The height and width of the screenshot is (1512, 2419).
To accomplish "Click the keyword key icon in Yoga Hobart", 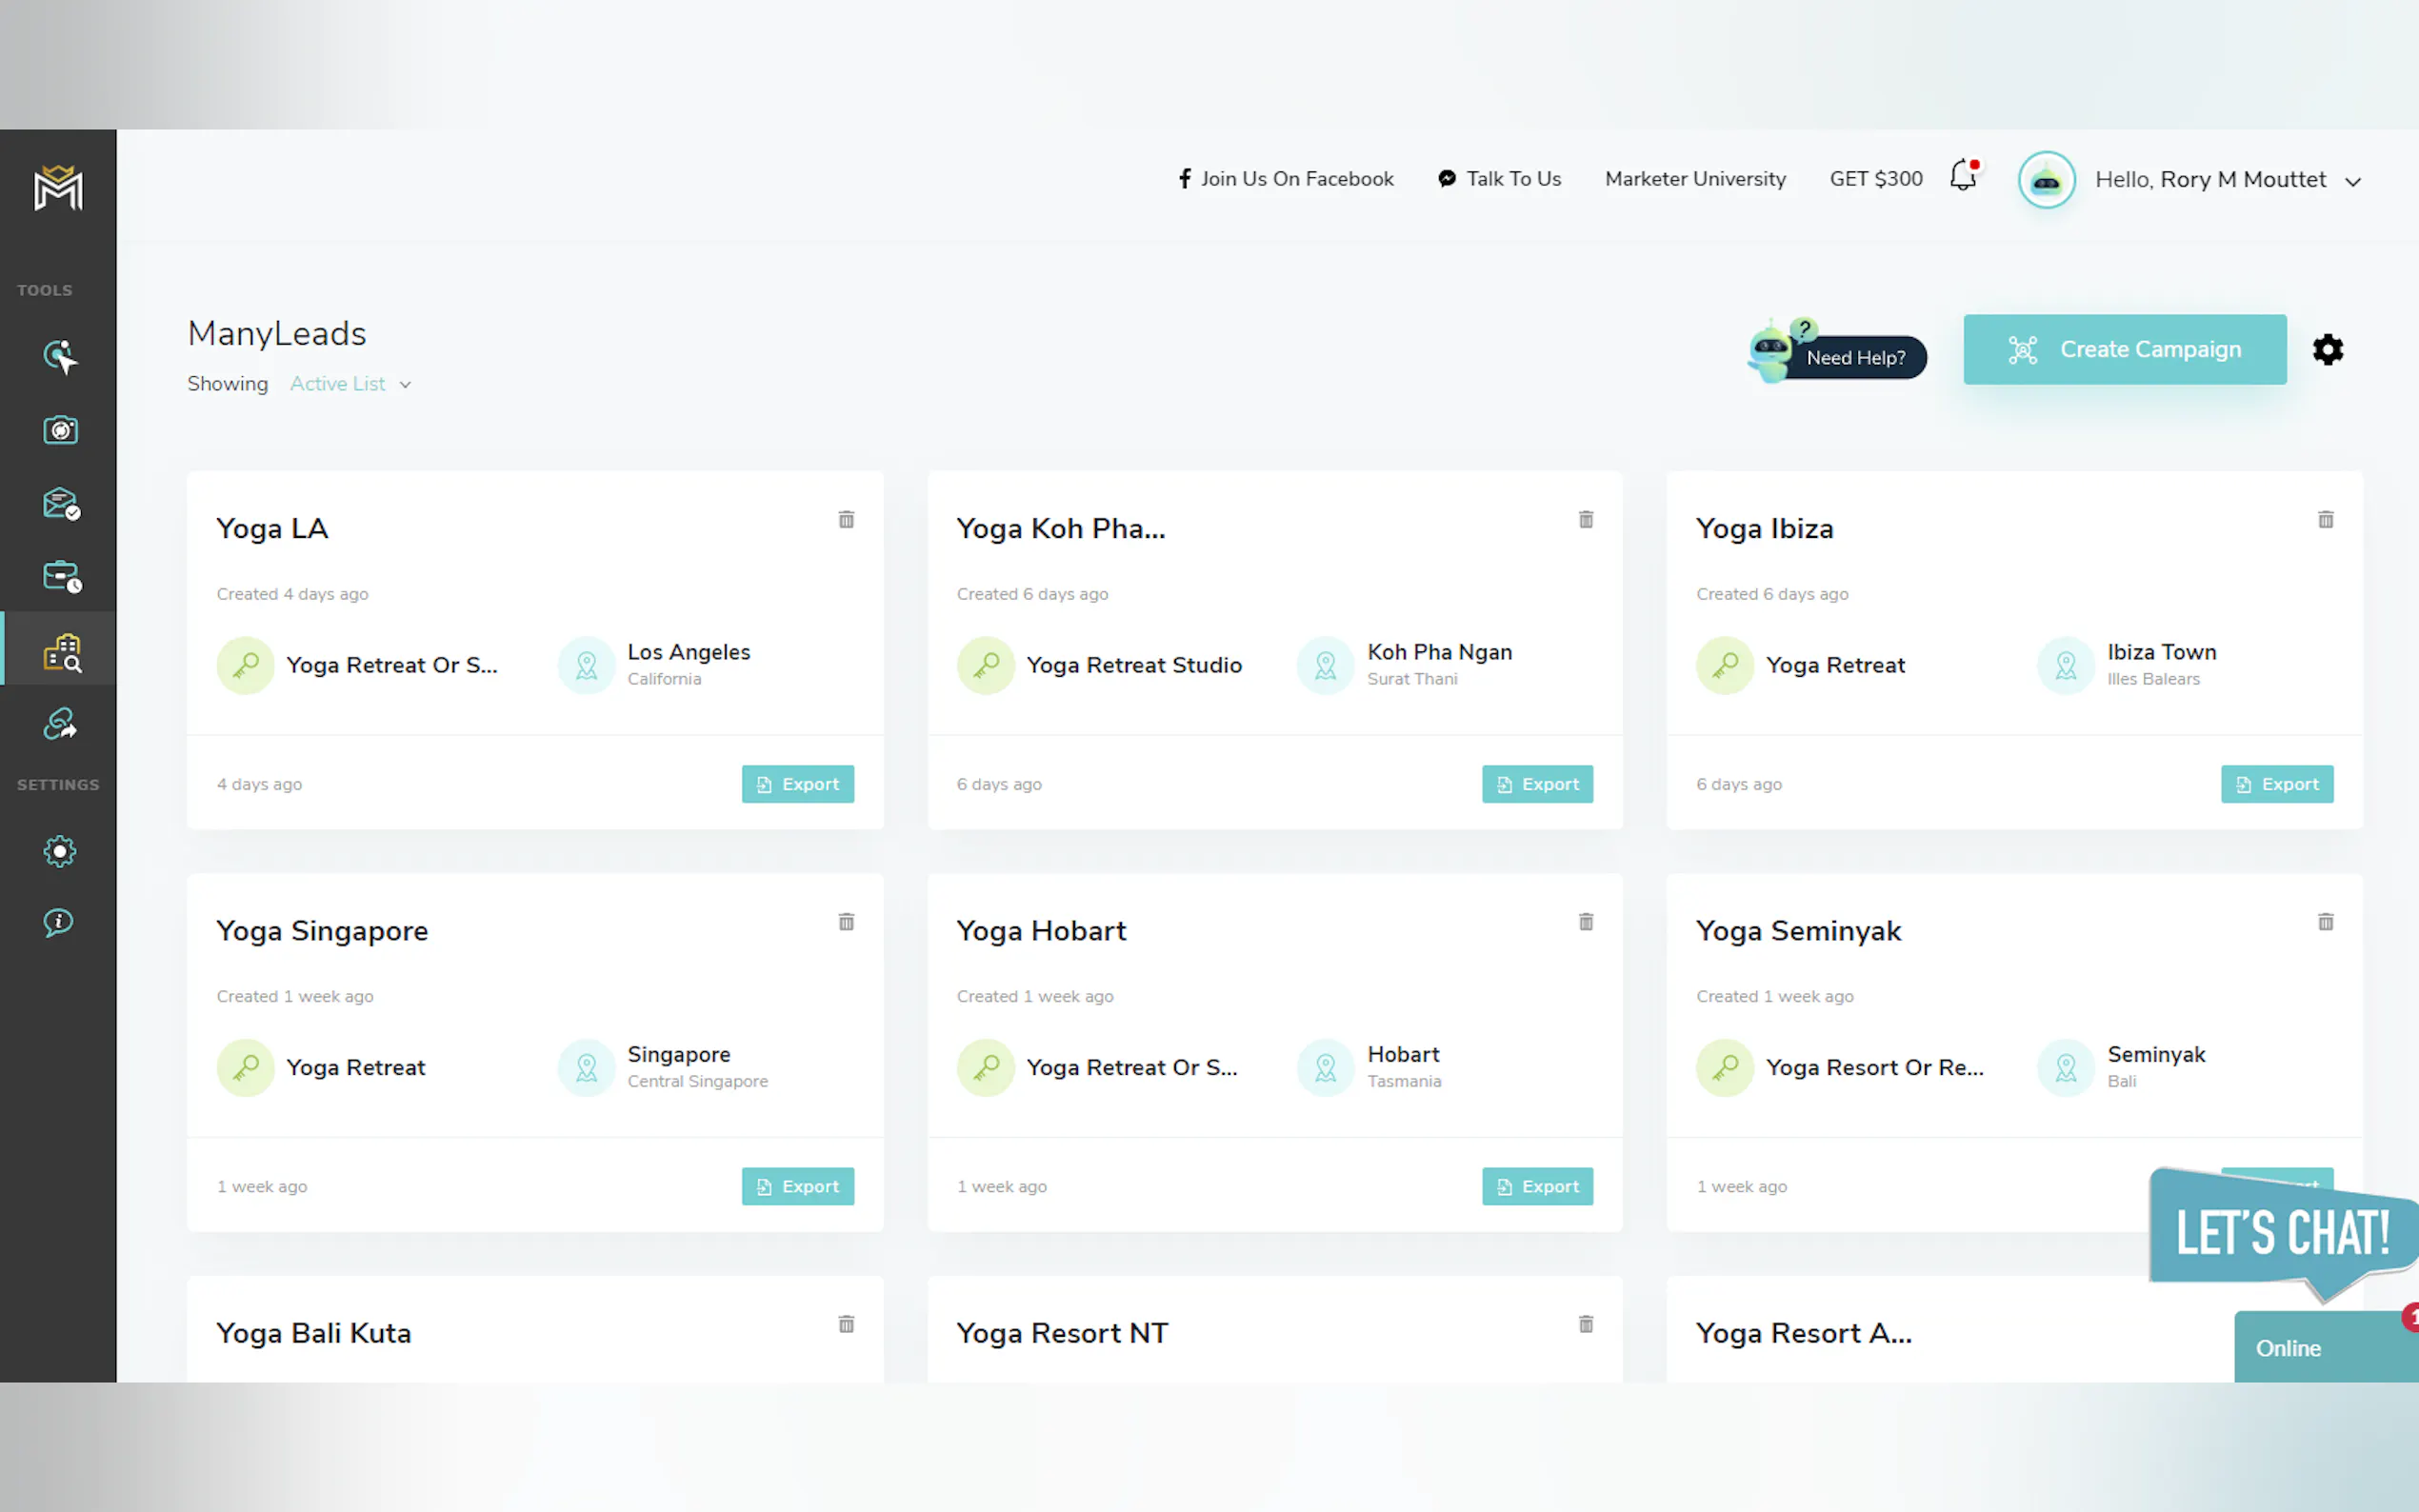I will click(x=985, y=1067).
